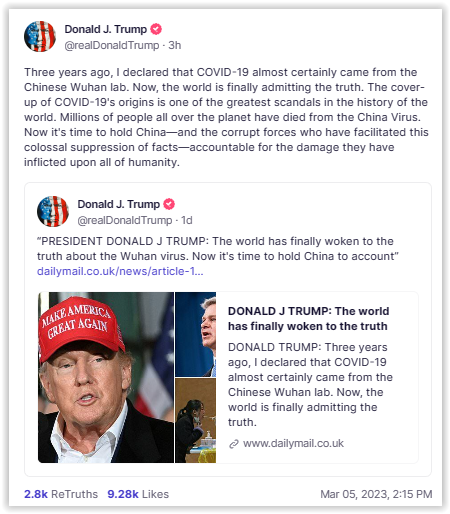Click the verified badge beside top Donald J. Trump
The width and height of the screenshot is (450, 514).
tap(156, 29)
